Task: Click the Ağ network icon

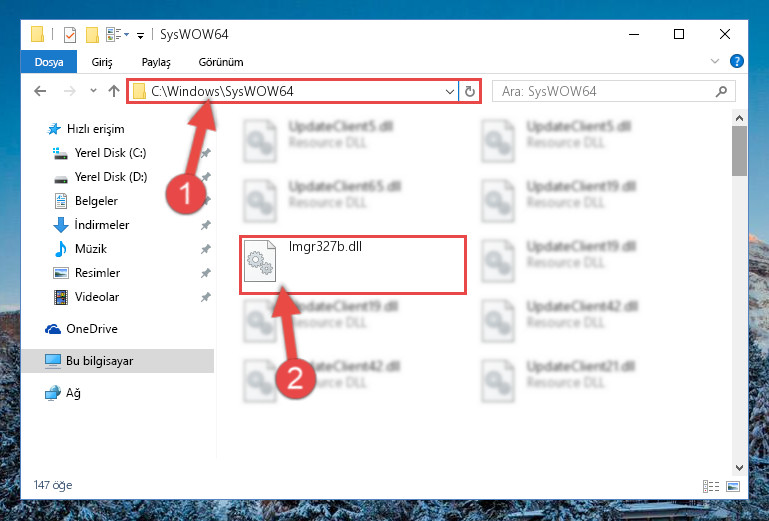Action: [52, 393]
